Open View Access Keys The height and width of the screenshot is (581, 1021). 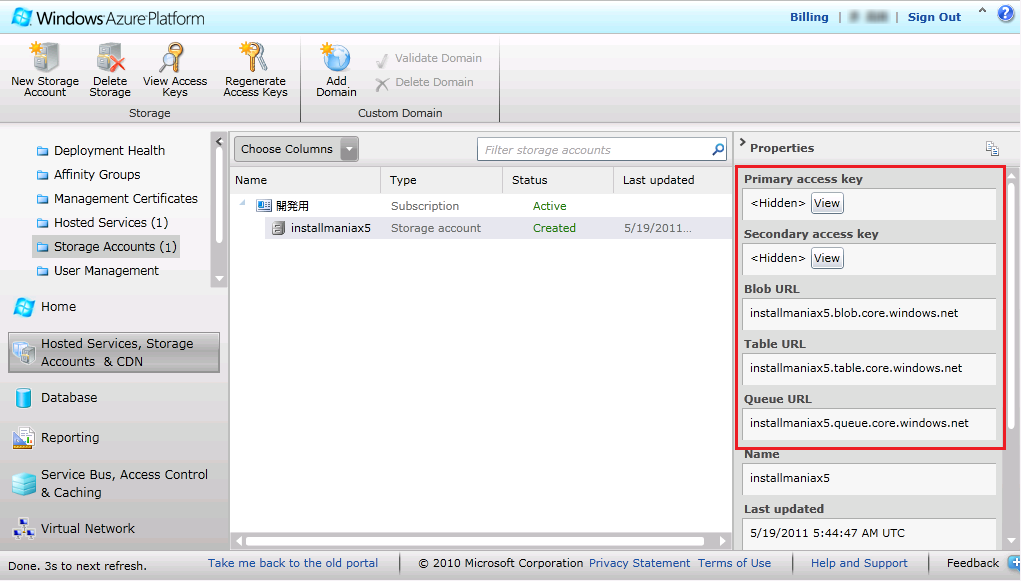point(175,70)
